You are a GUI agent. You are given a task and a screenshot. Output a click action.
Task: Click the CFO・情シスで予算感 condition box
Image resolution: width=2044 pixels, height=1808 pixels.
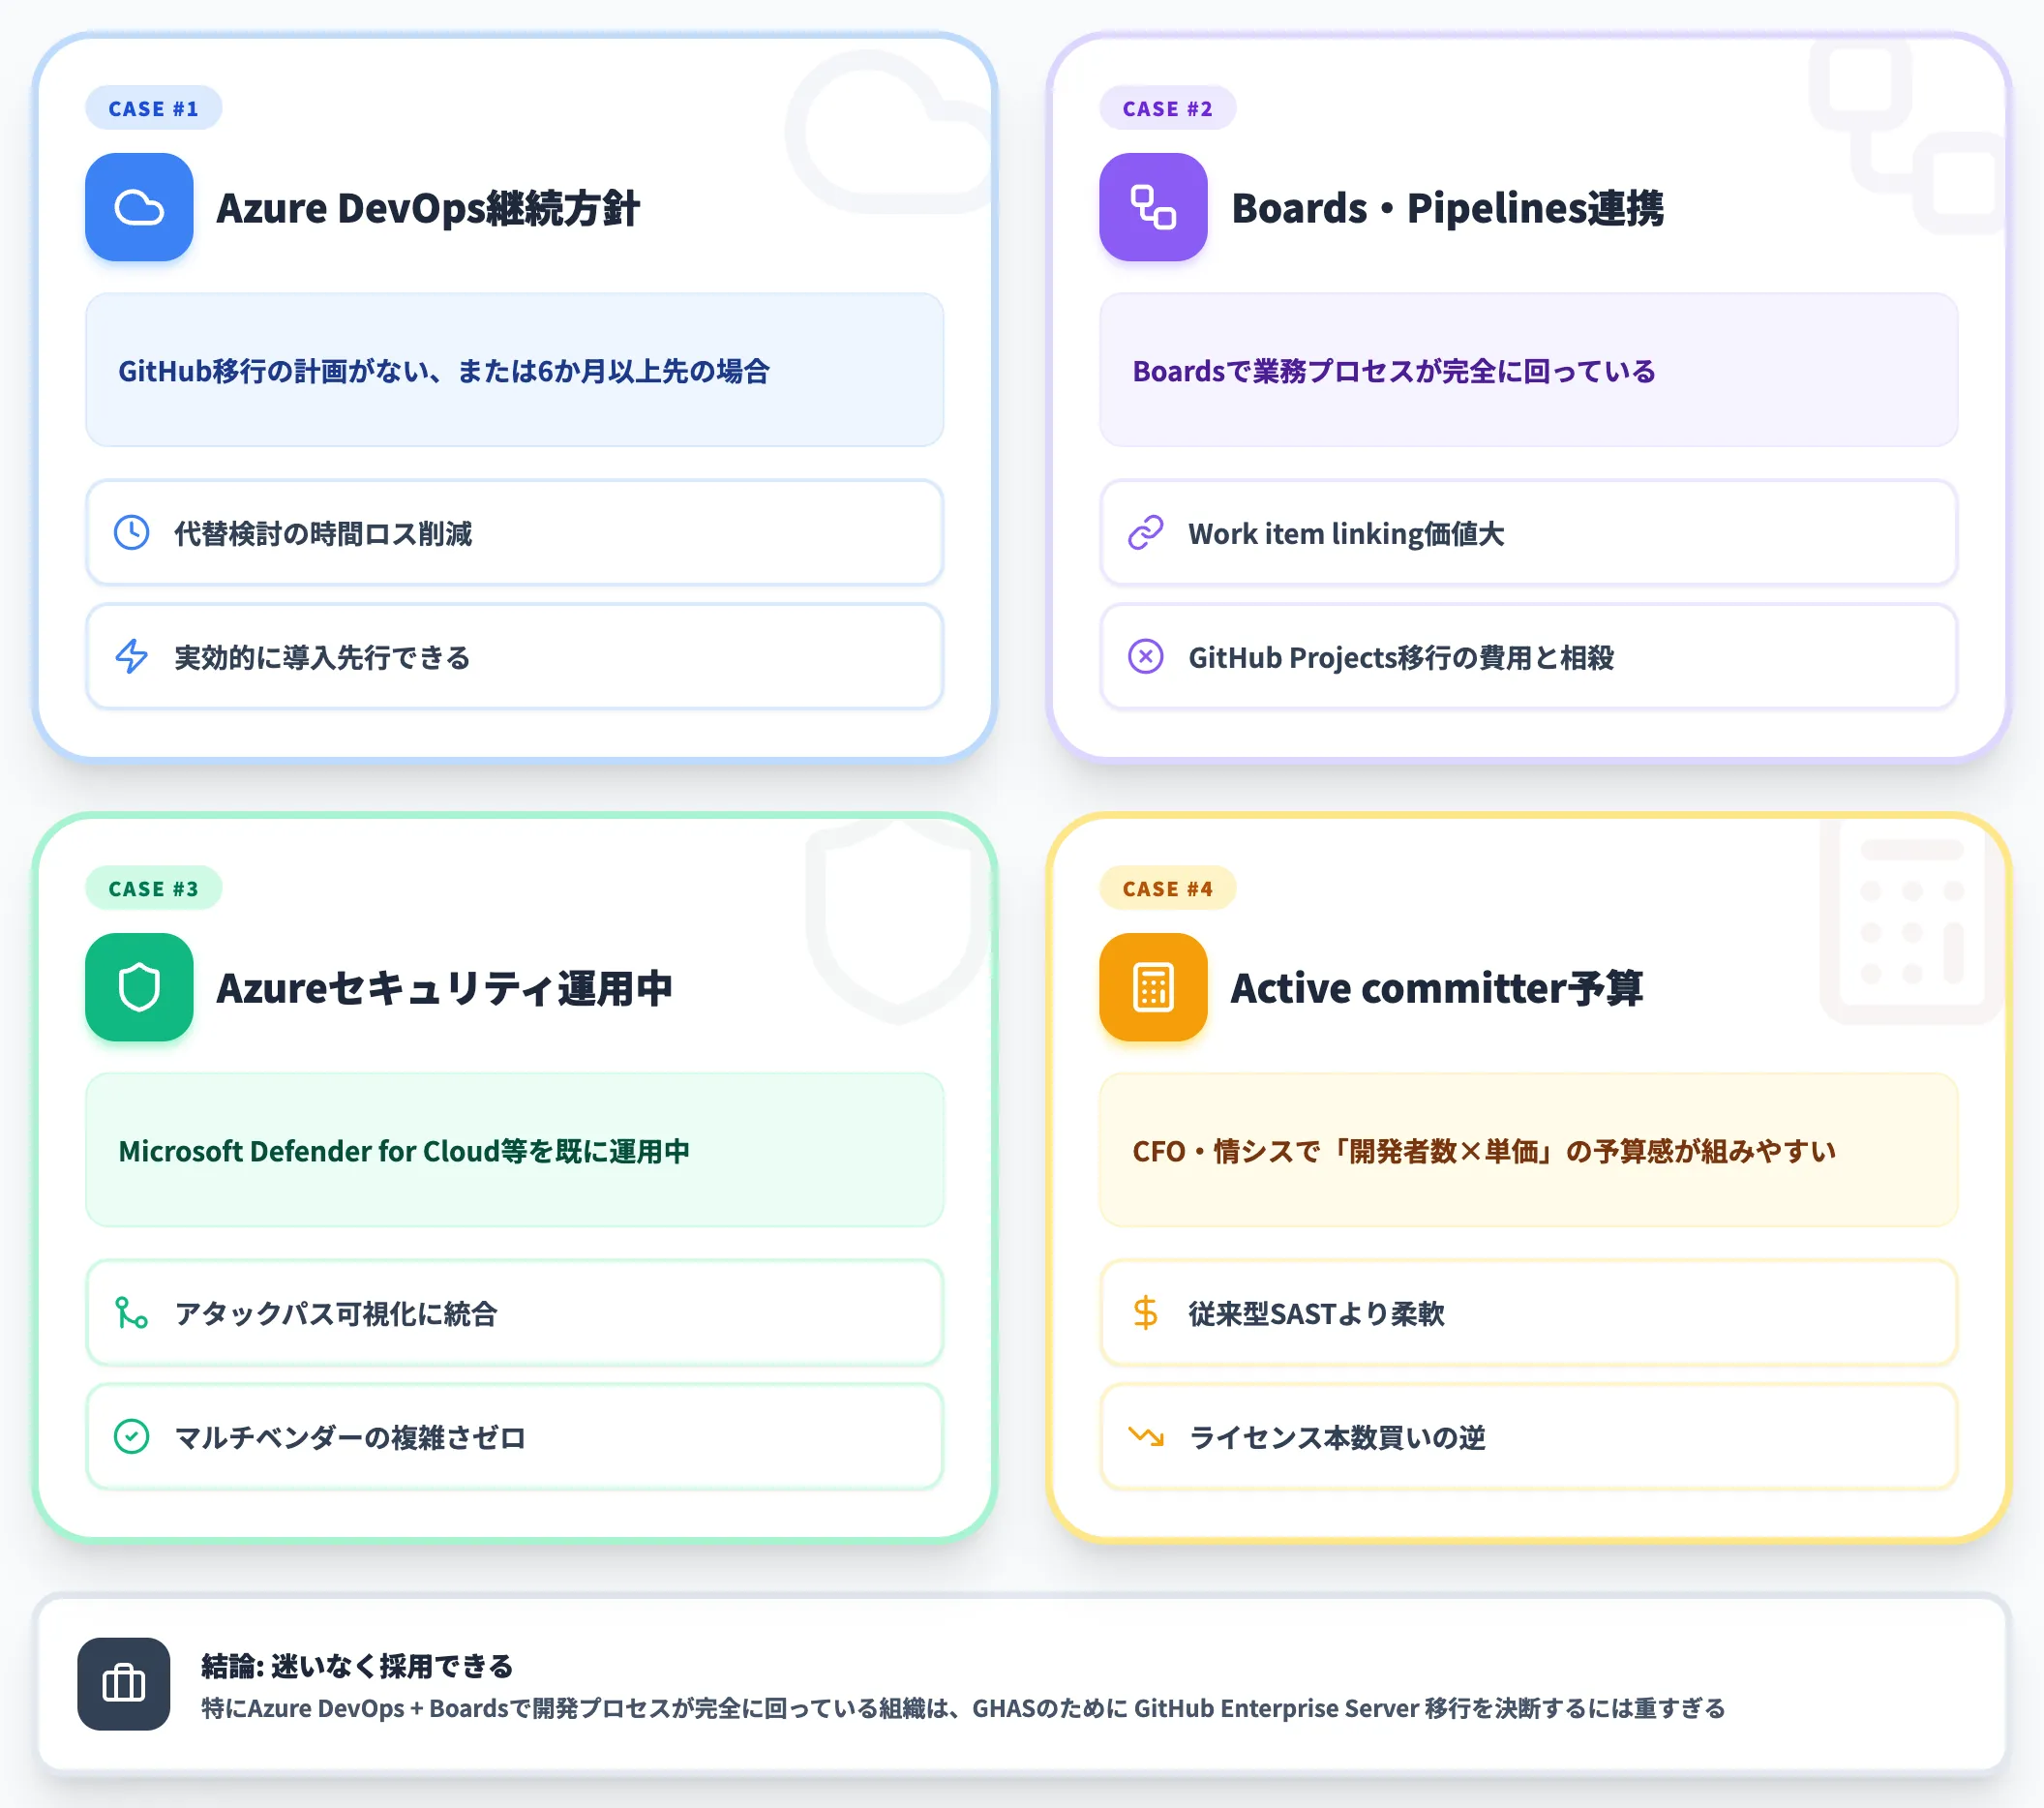click(1528, 1150)
